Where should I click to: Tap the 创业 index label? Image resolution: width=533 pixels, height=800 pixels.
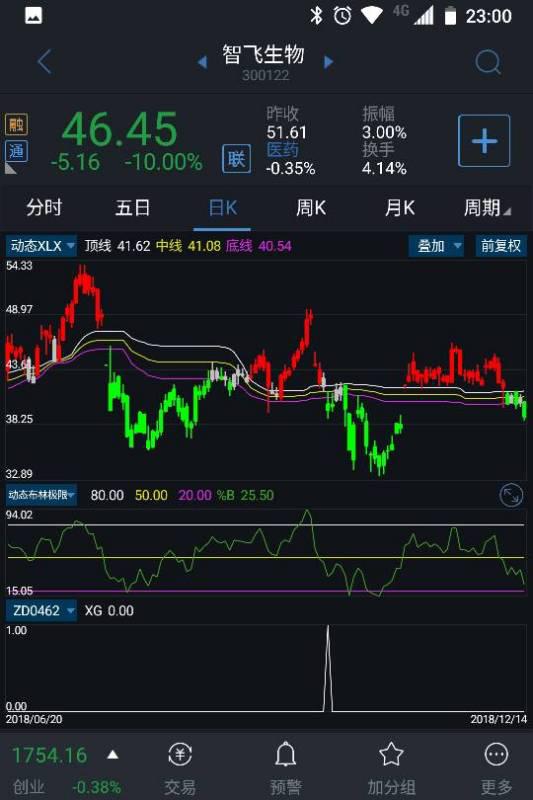[x=29, y=787]
